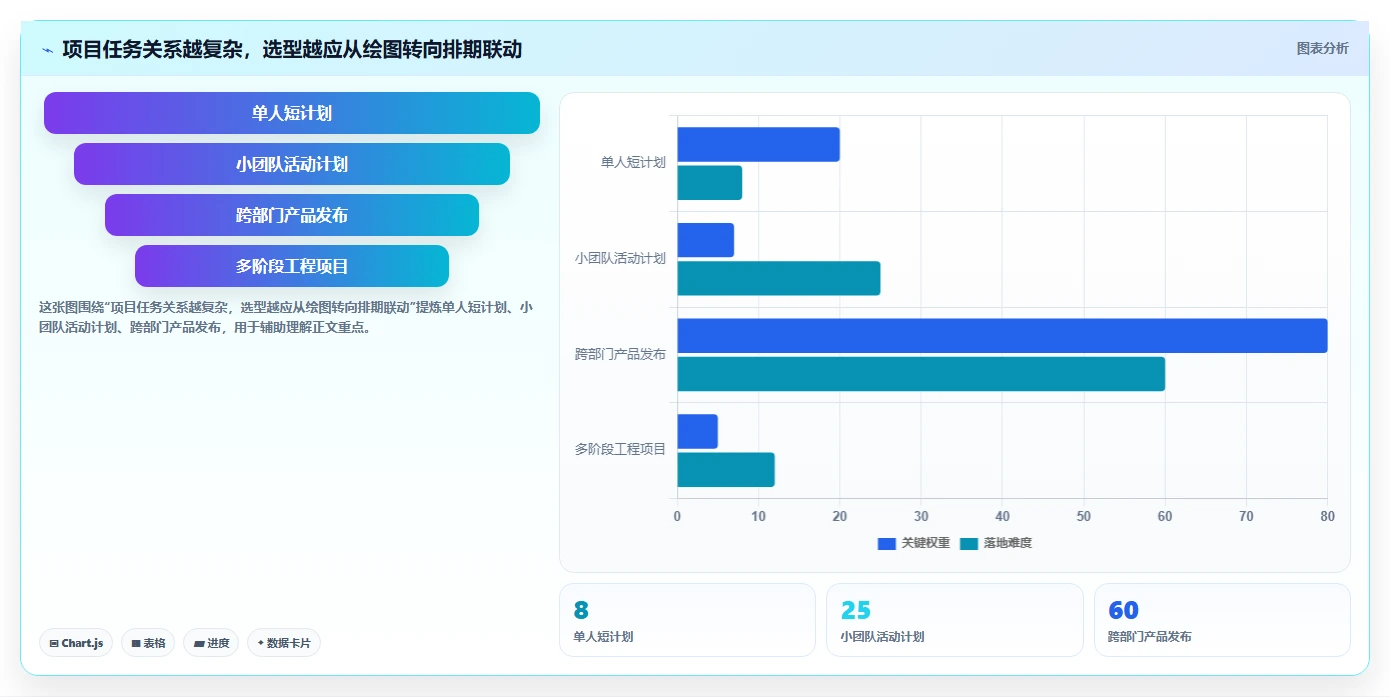This screenshot has width=1390, height=697.
Task: Click the lightning icon beside the title
Action: coord(48,50)
